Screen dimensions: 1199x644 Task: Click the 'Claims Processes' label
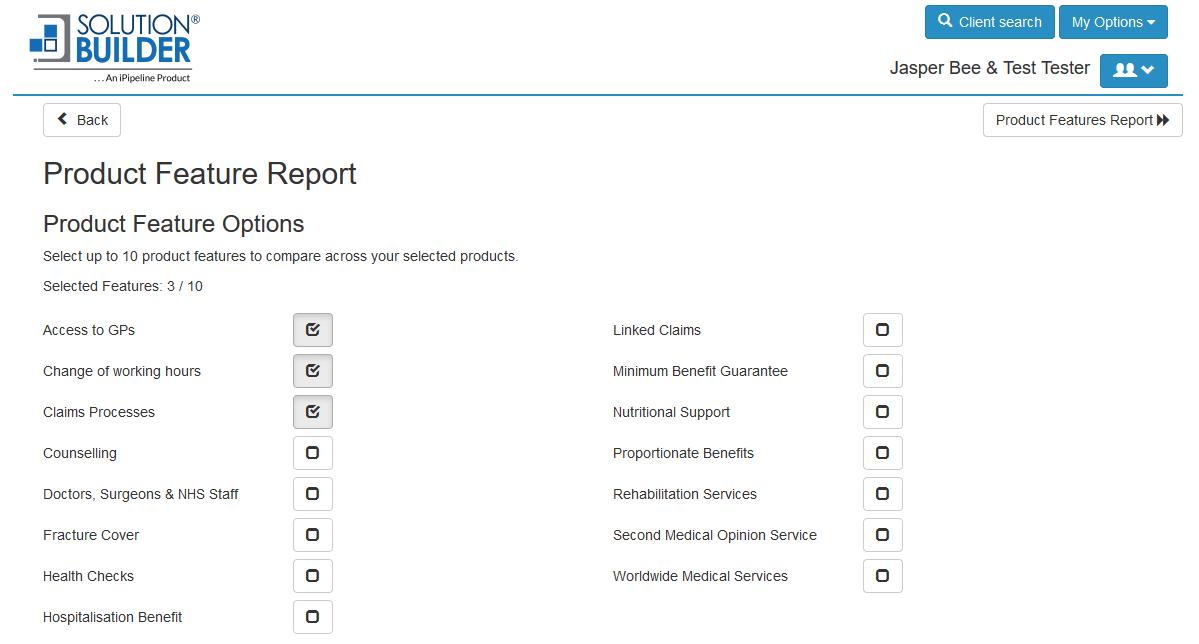(99, 412)
